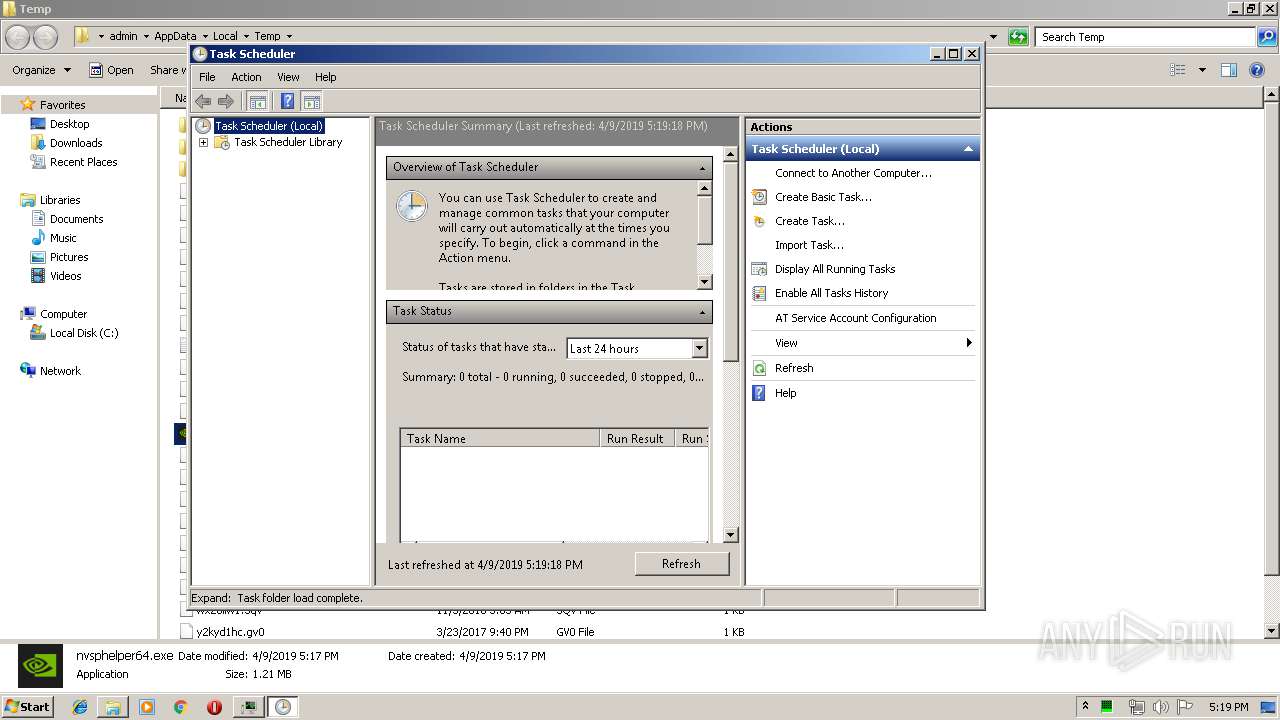The width and height of the screenshot is (1280, 720).
Task: Click the Action Center flag in tray
Action: [1185, 707]
